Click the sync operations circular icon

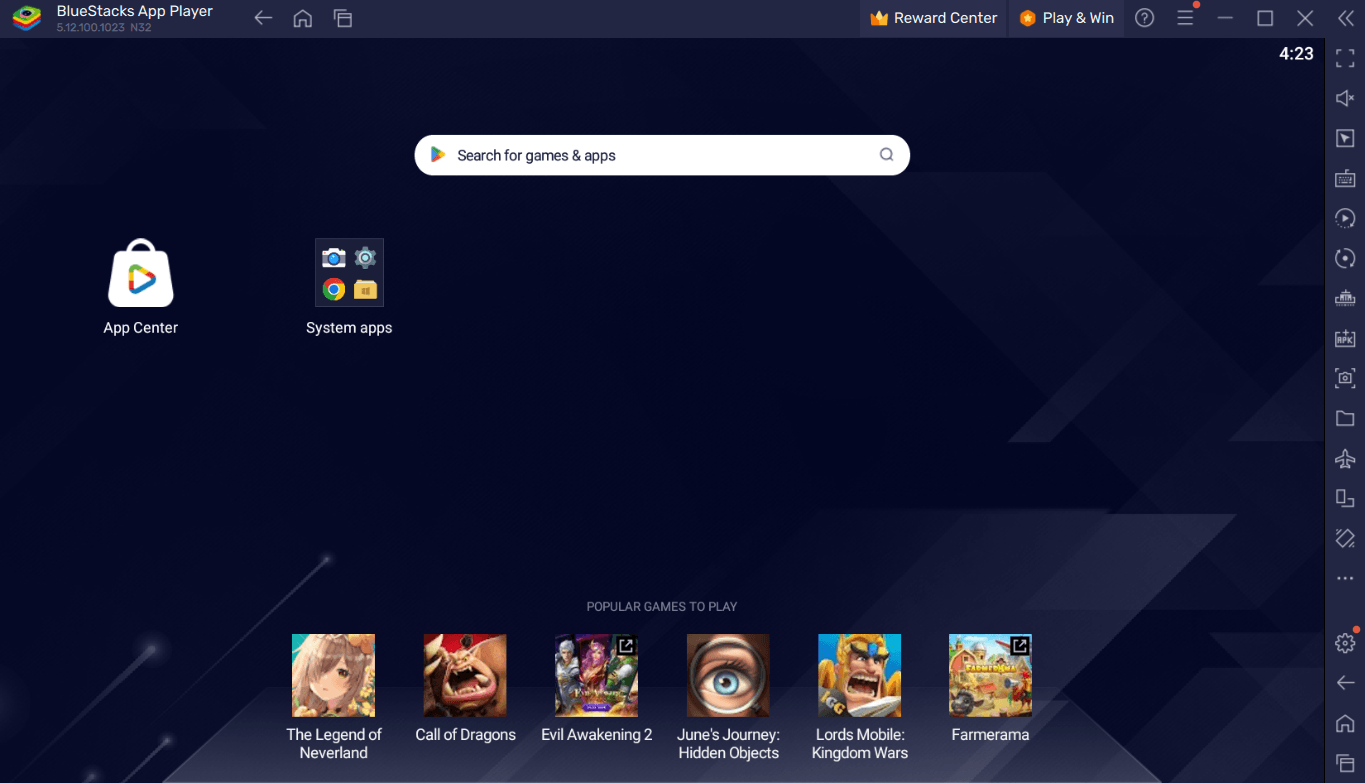[1345, 258]
